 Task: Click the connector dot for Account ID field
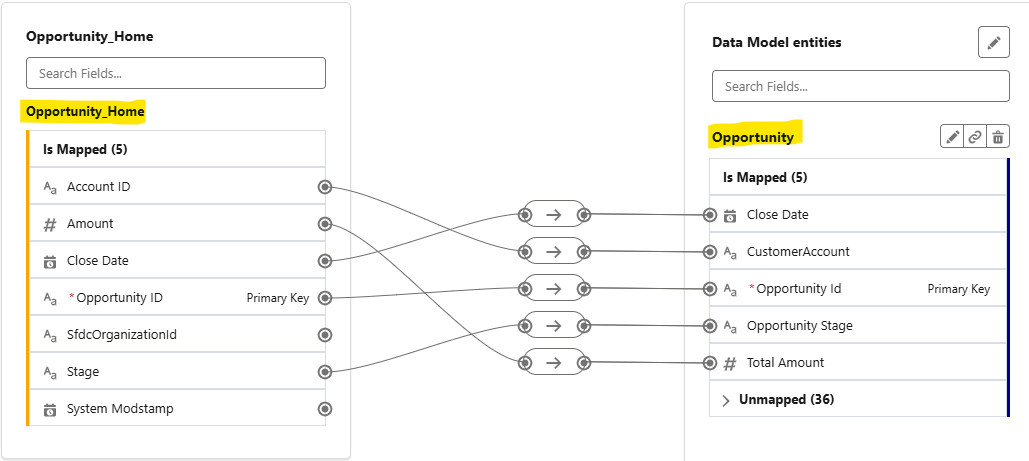324,187
